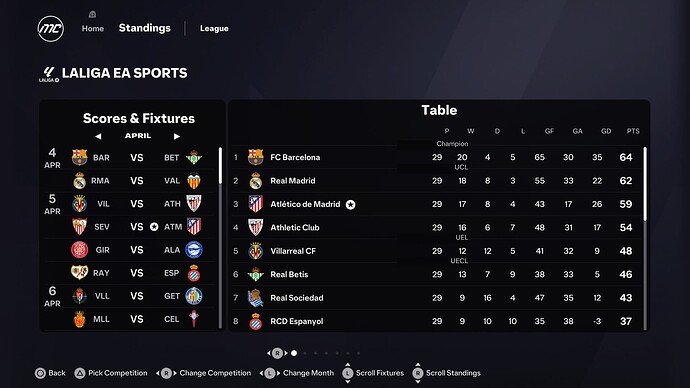Click Real Madrid crest in table
The width and height of the screenshot is (690, 388).
click(256, 181)
